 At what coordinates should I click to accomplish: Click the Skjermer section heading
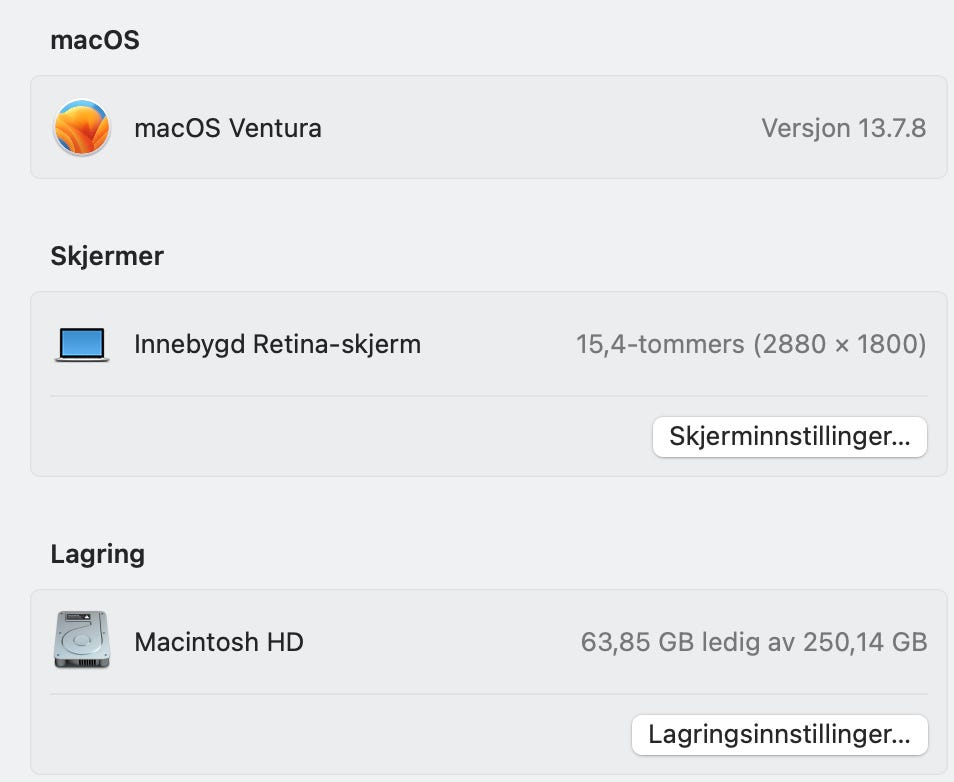point(107,256)
